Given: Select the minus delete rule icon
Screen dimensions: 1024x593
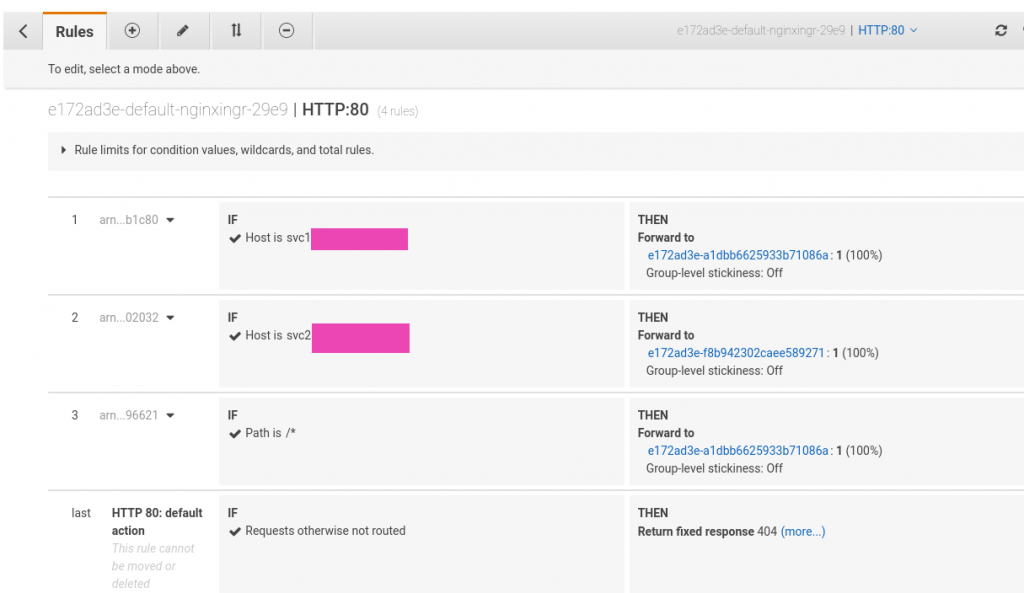Looking at the screenshot, I should point(286,30).
